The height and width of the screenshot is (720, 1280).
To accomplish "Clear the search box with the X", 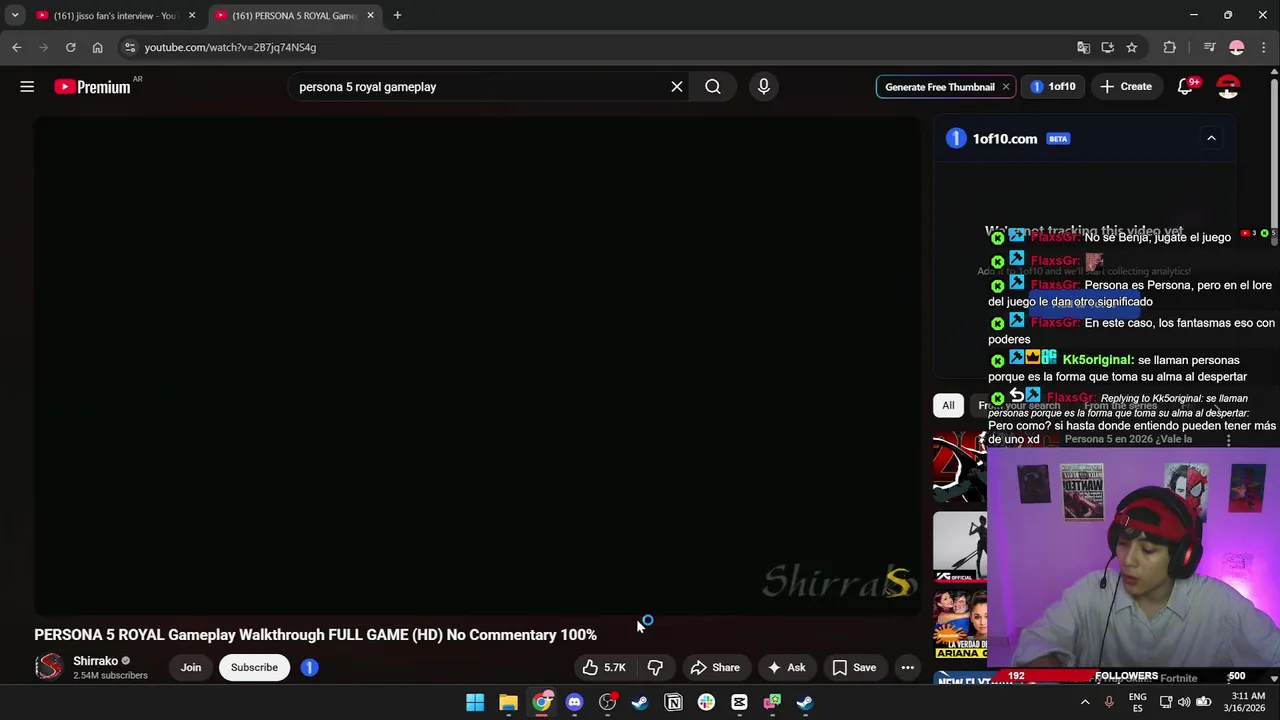I will pyautogui.click(x=677, y=87).
